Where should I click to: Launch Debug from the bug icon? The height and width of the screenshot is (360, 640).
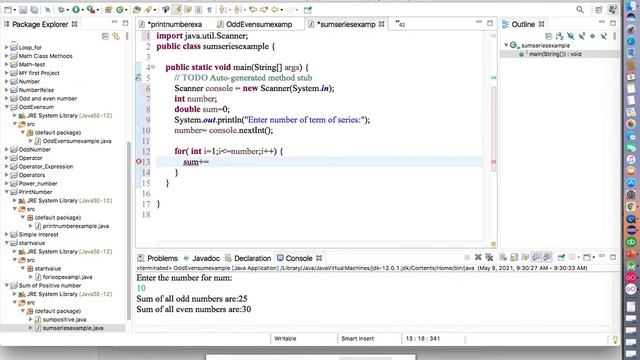[x=61, y=9]
